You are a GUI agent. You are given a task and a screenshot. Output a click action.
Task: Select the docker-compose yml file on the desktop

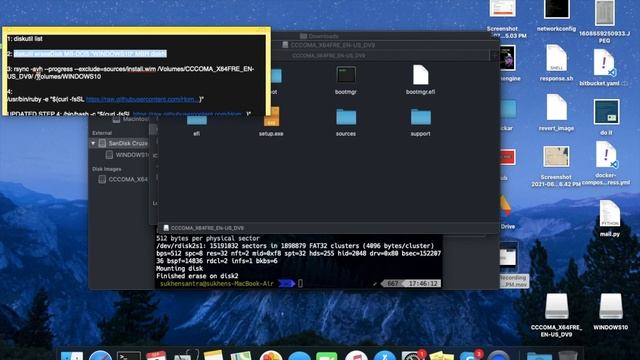coord(606,163)
